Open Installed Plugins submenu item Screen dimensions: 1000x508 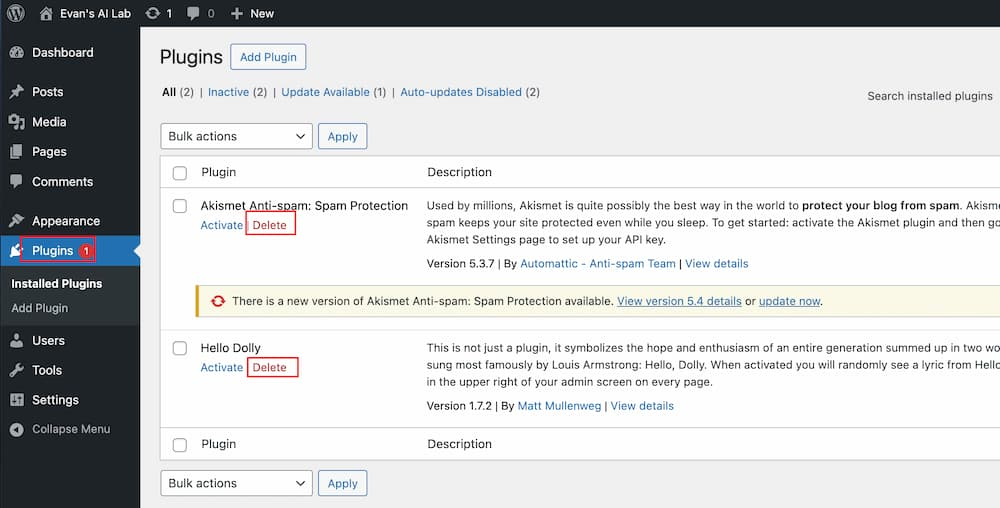(57, 284)
